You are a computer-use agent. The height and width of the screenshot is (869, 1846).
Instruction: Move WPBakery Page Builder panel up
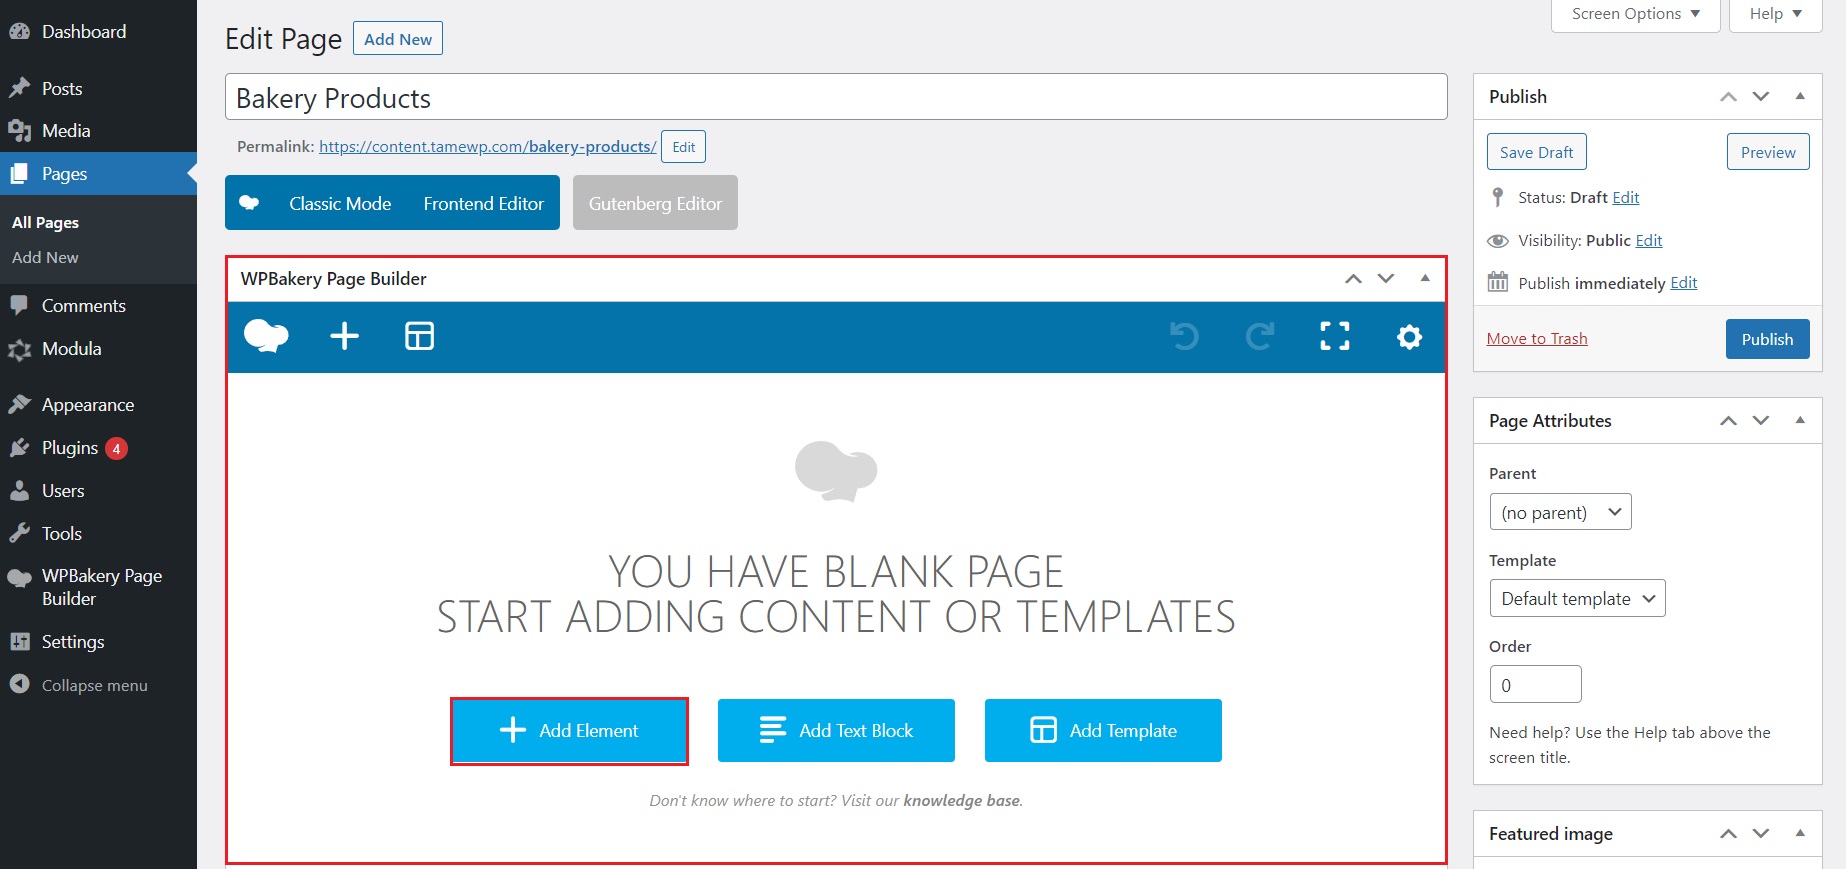pos(1353,279)
